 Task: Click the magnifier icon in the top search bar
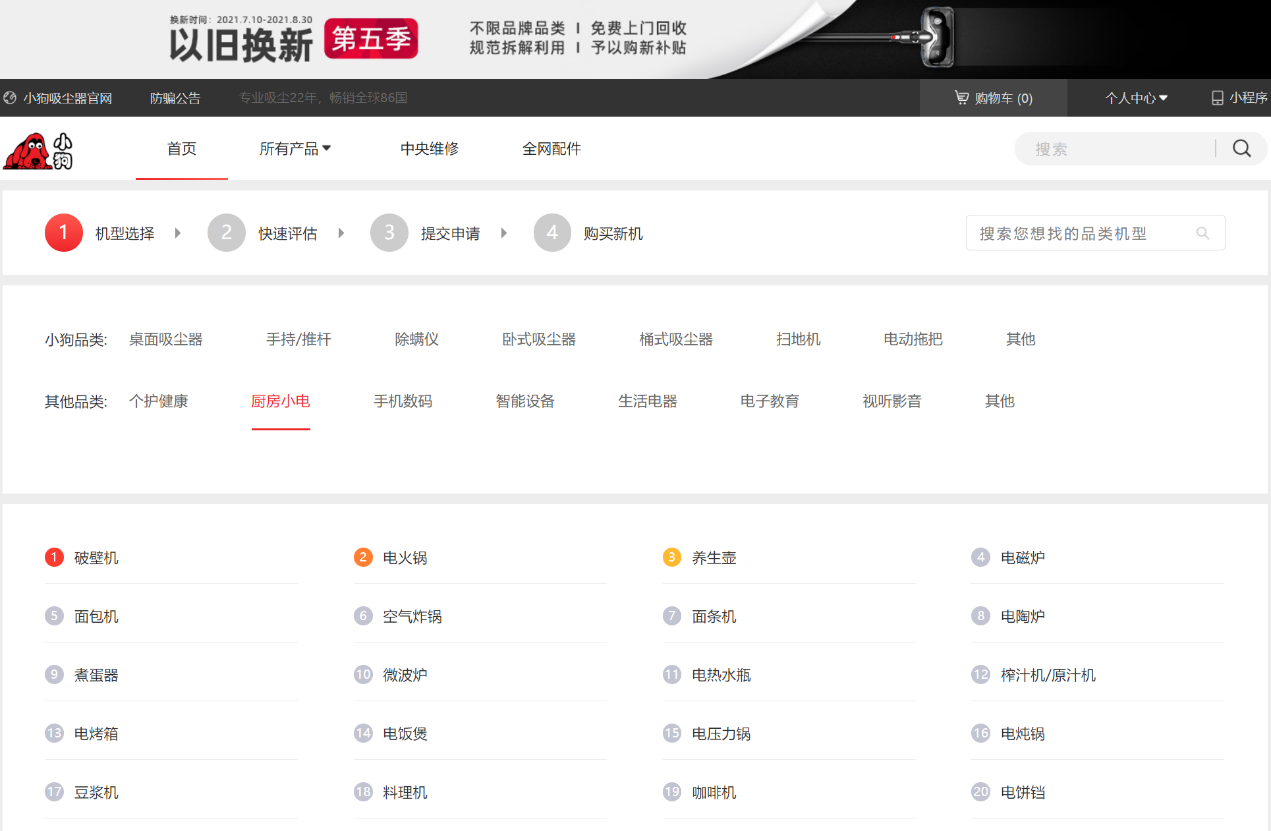click(x=1241, y=148)
